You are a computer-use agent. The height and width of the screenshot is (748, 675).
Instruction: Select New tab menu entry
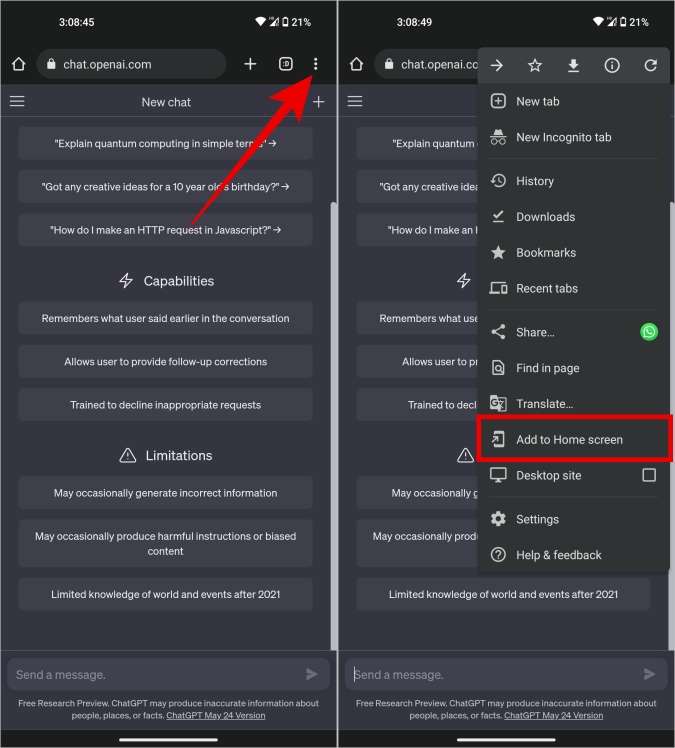[573, 101]
